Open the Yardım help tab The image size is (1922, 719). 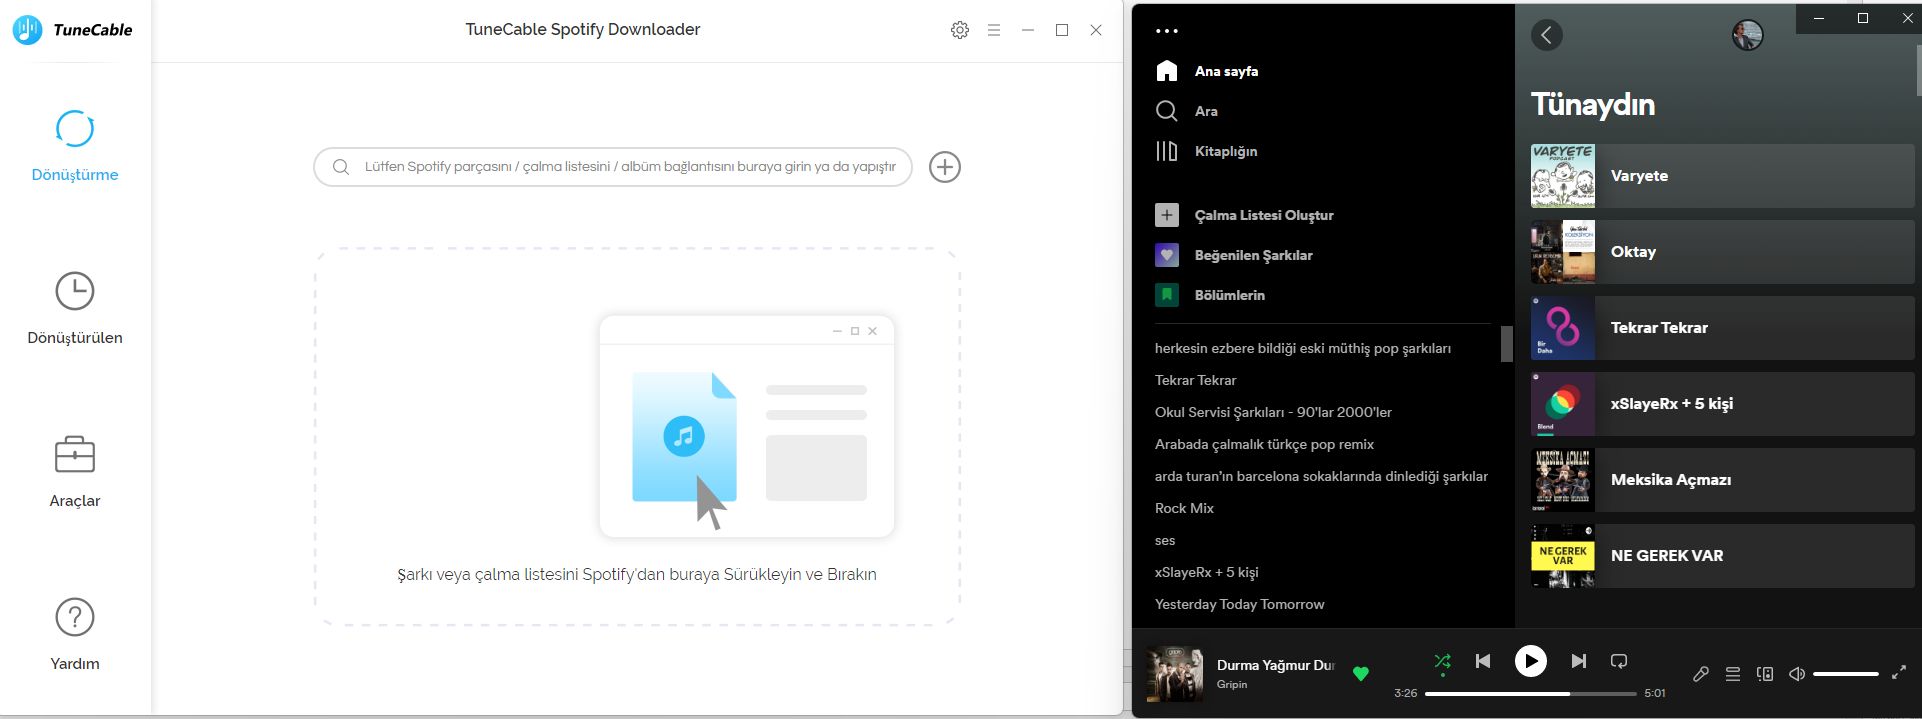click(x=75, y=635)
